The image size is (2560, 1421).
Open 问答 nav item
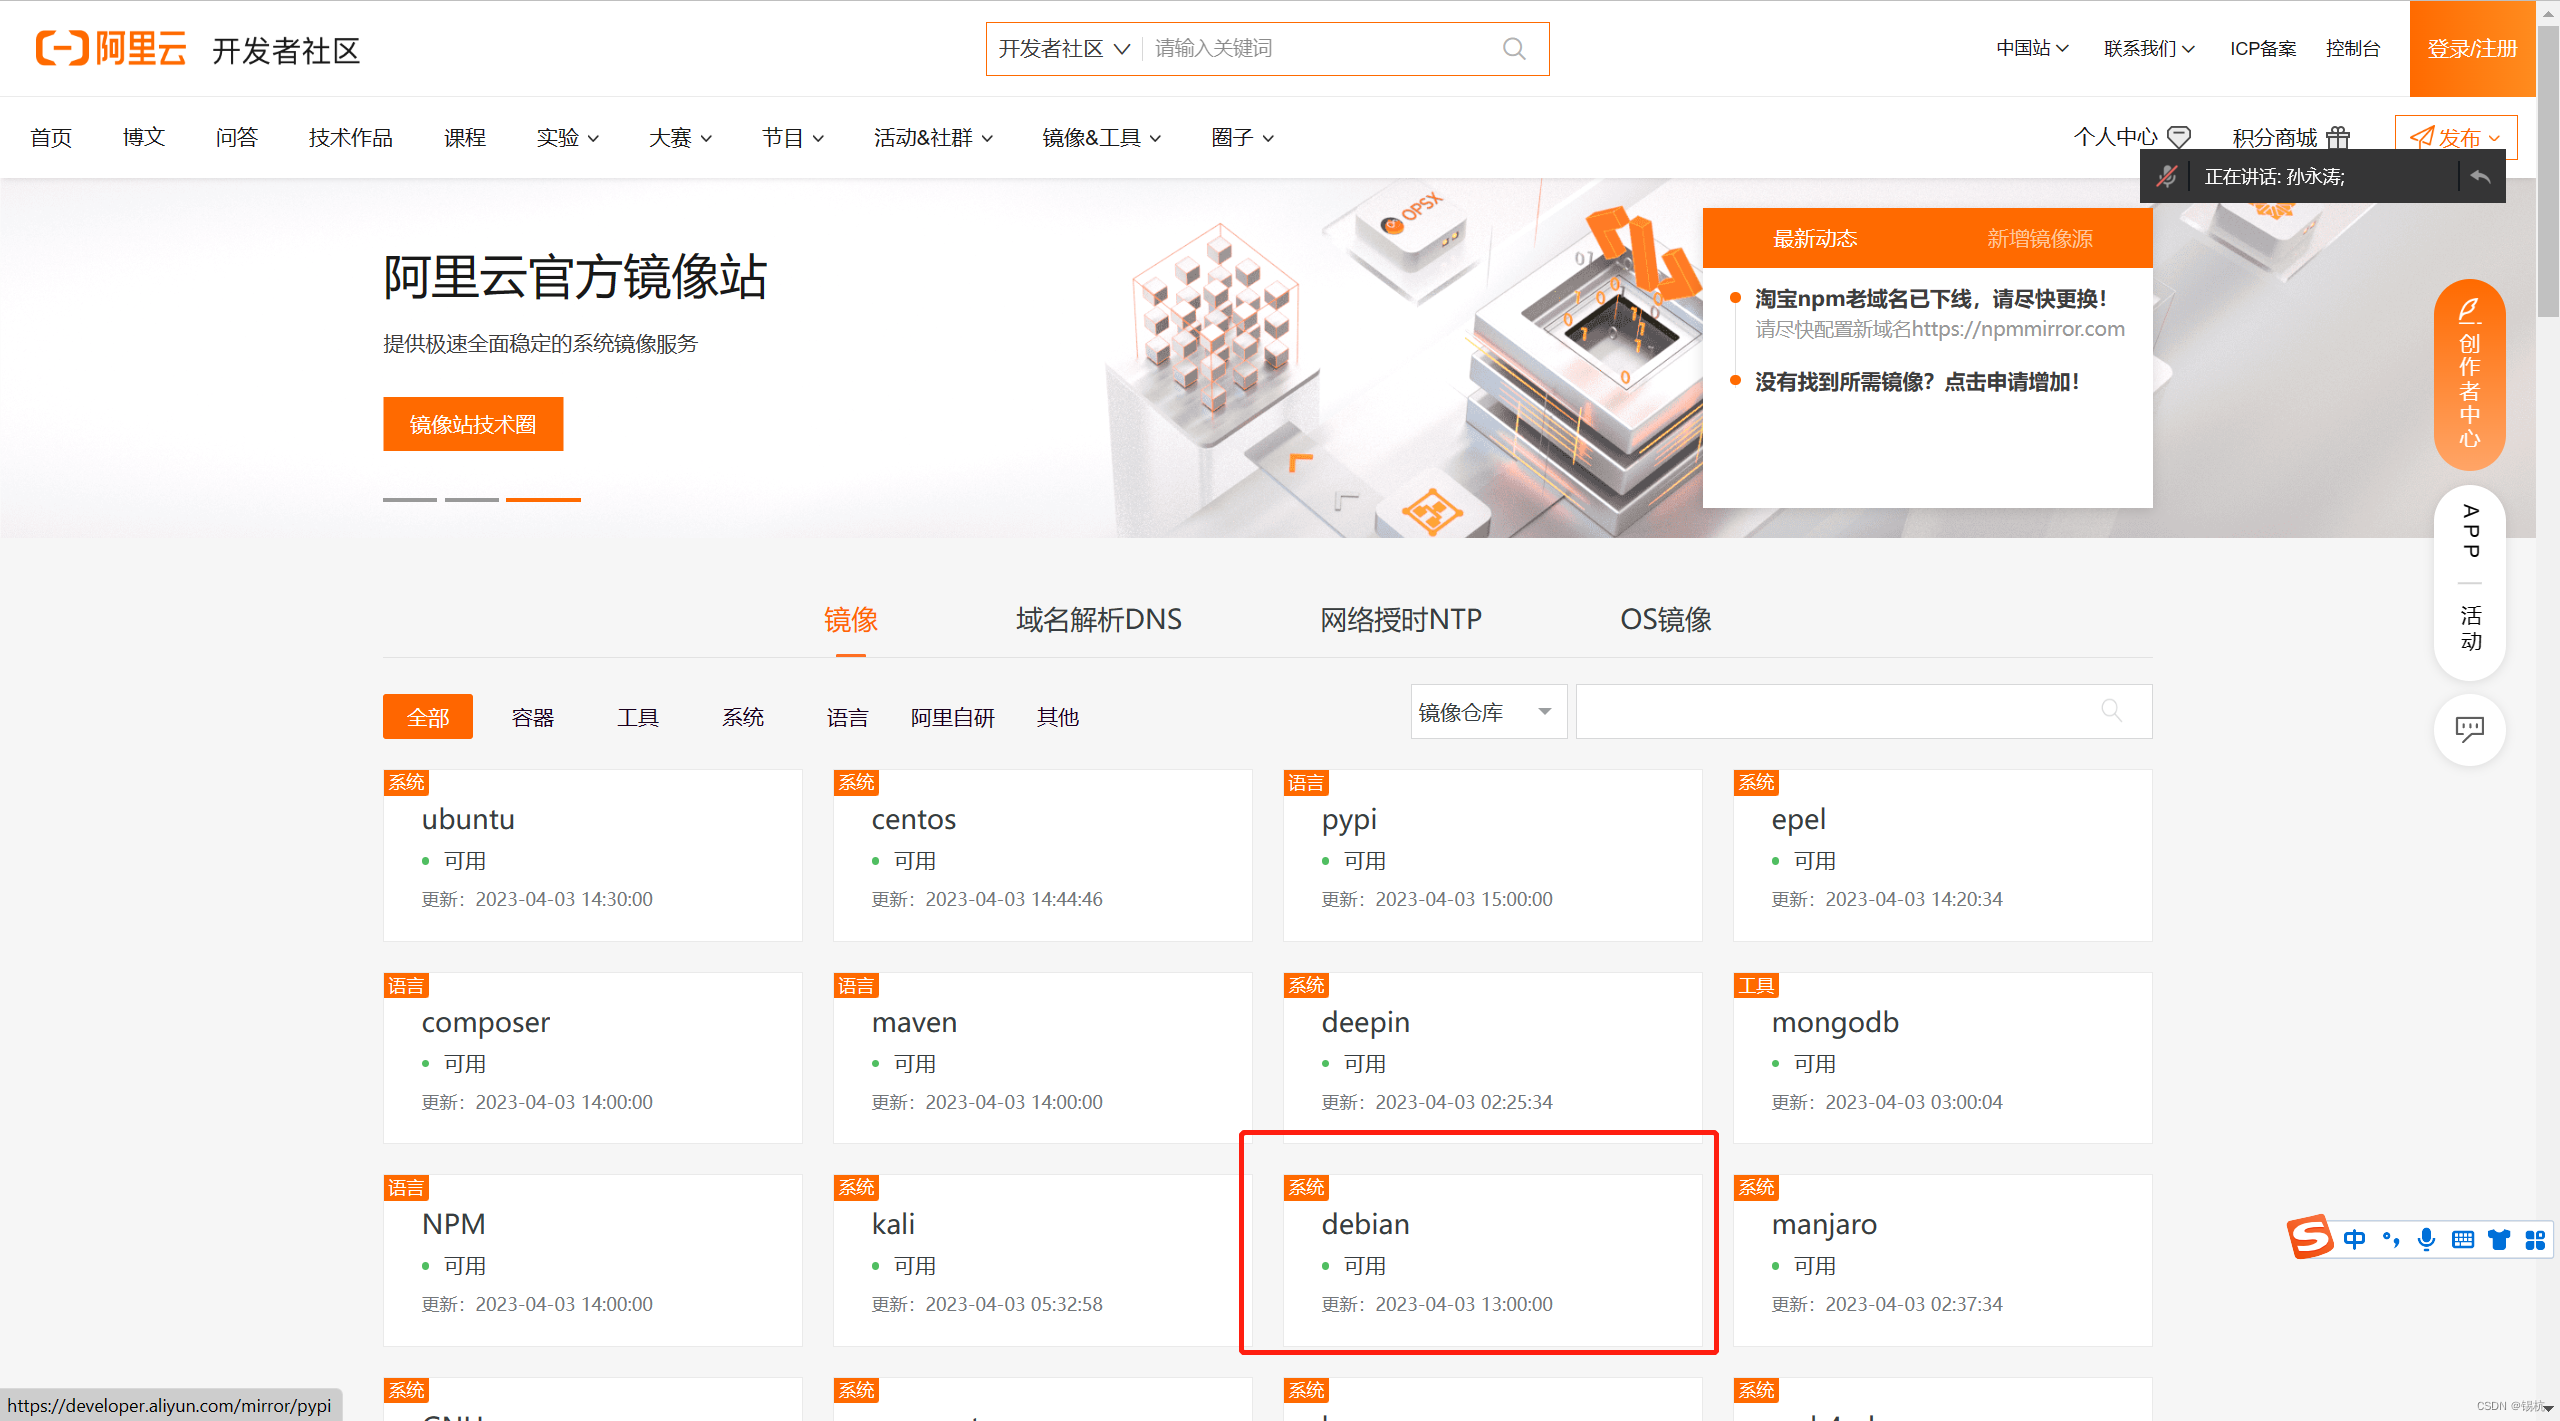(237, 137)
